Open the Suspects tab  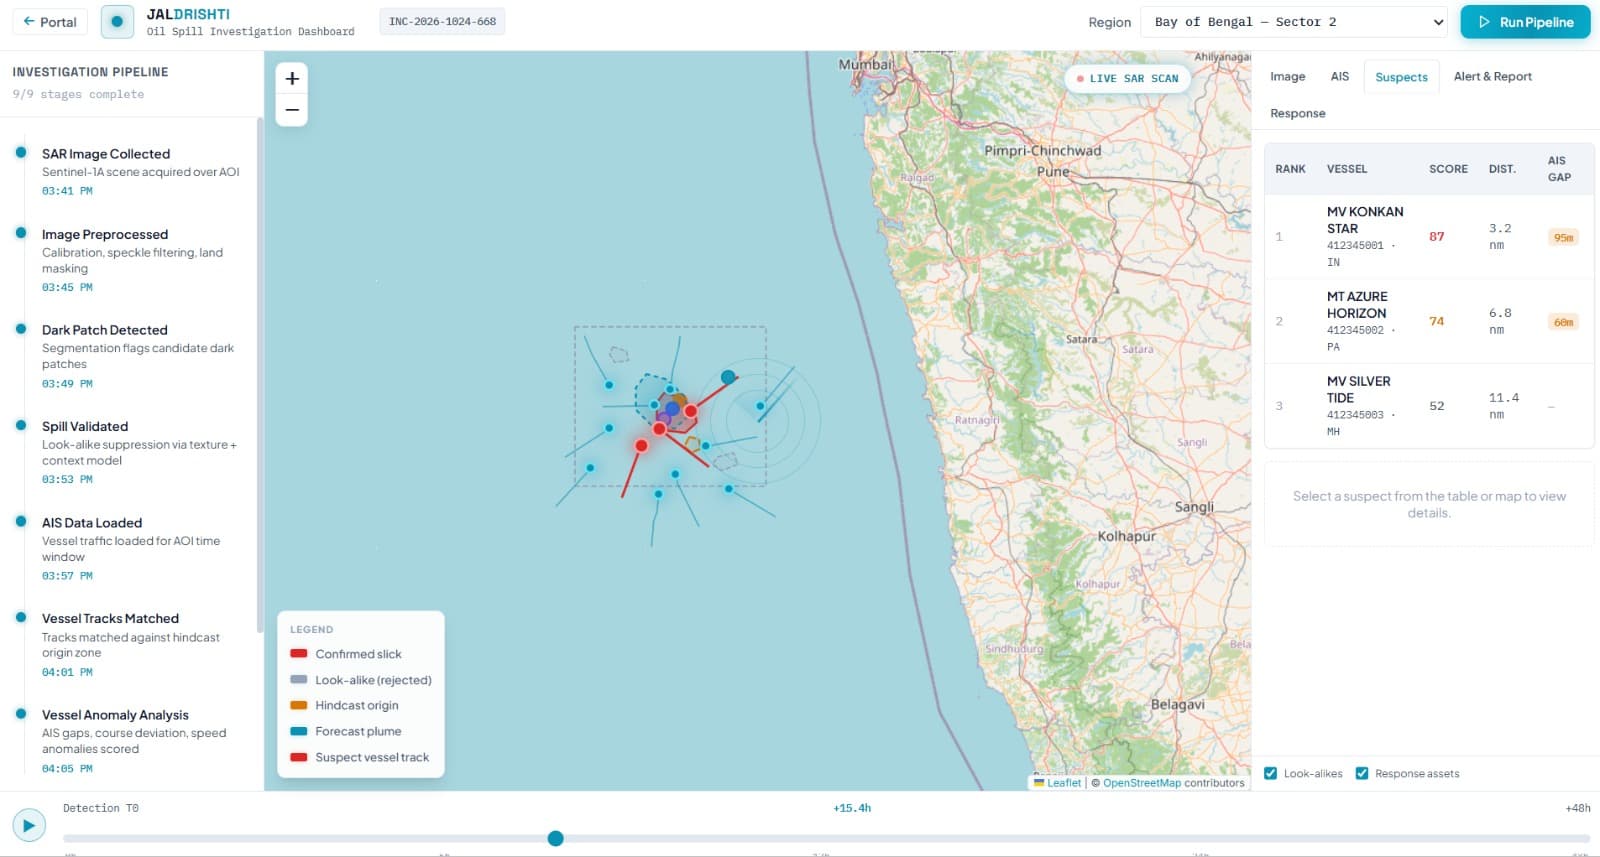1401,77
